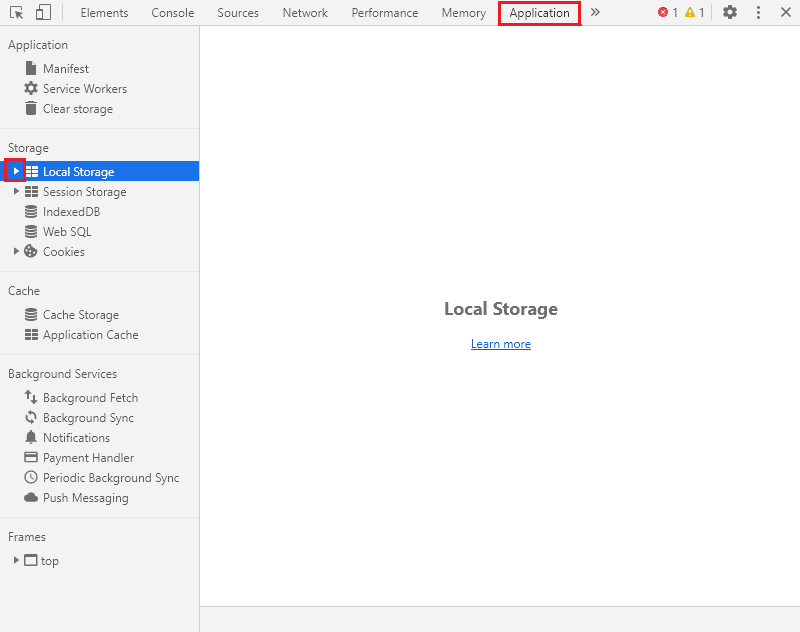
Task: Expand the top frame arrow
Action: tap(16, 561)
